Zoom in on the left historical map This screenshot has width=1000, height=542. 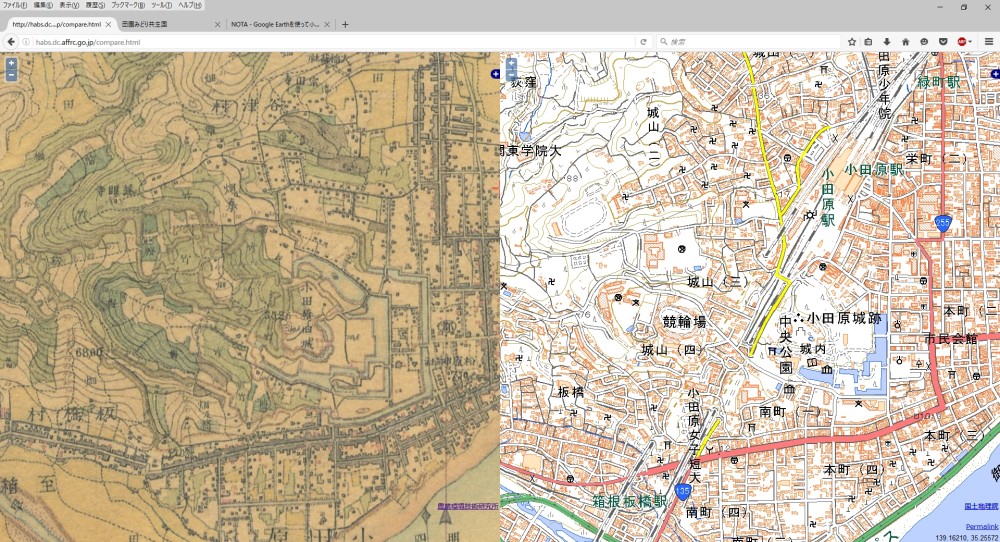point(11,63)
